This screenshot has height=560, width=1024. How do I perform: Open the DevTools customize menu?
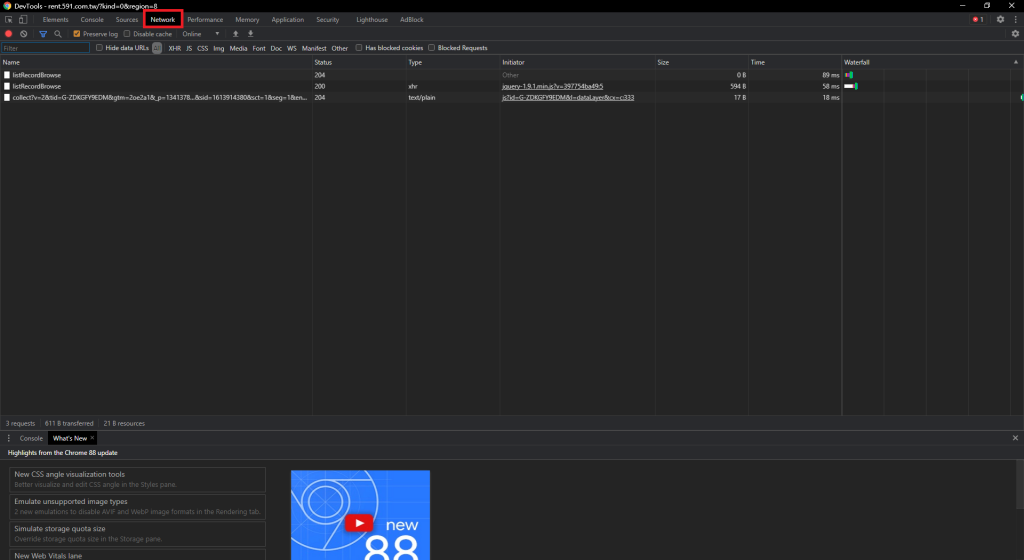click(1016, 20)
